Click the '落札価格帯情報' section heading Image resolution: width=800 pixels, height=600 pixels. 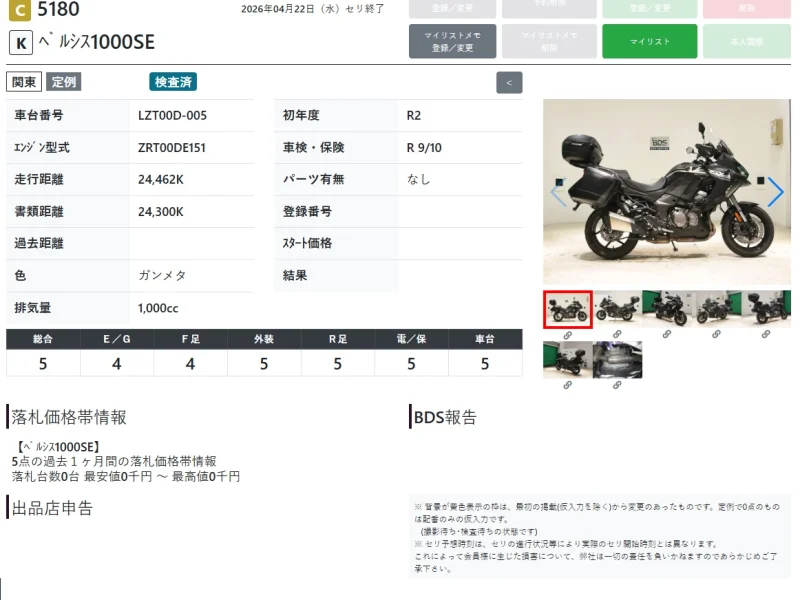69,417
